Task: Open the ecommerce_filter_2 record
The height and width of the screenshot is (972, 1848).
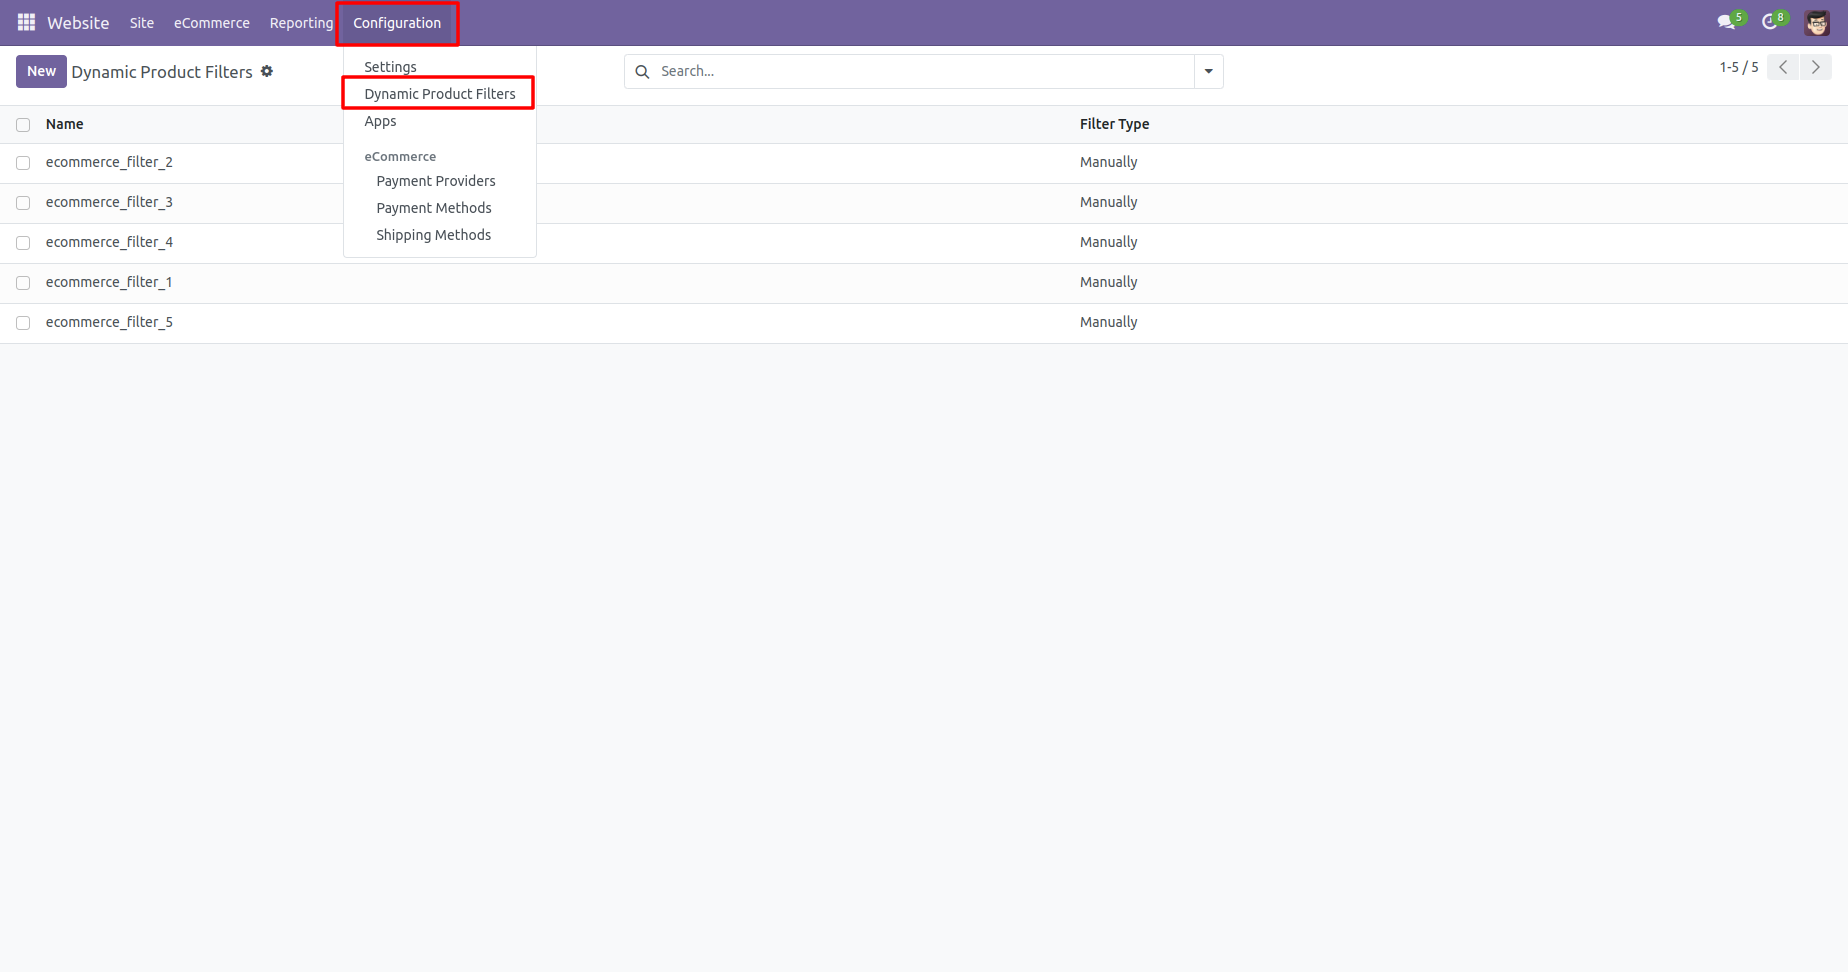Action: coord(109,162)
